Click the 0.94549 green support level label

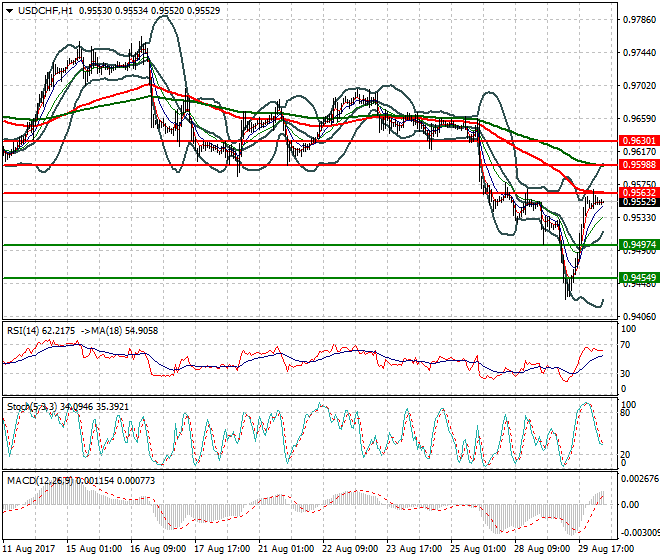point(639,277)
